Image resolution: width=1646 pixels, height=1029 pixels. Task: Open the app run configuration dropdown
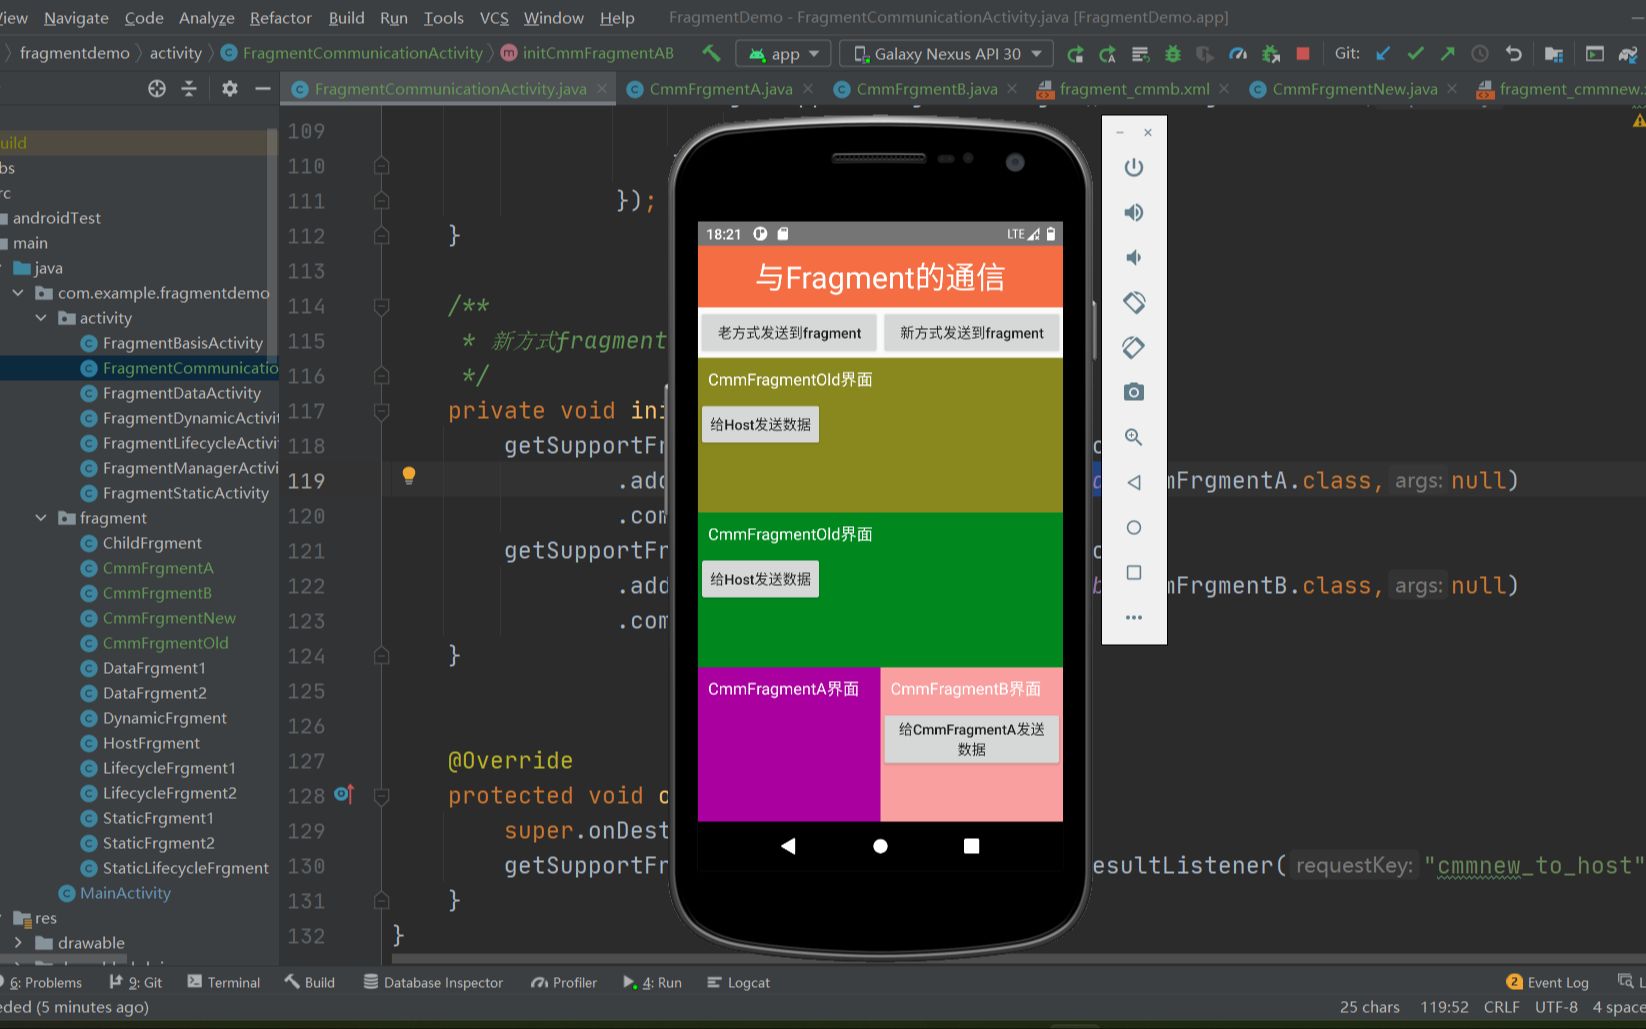(x=784, y=54)
